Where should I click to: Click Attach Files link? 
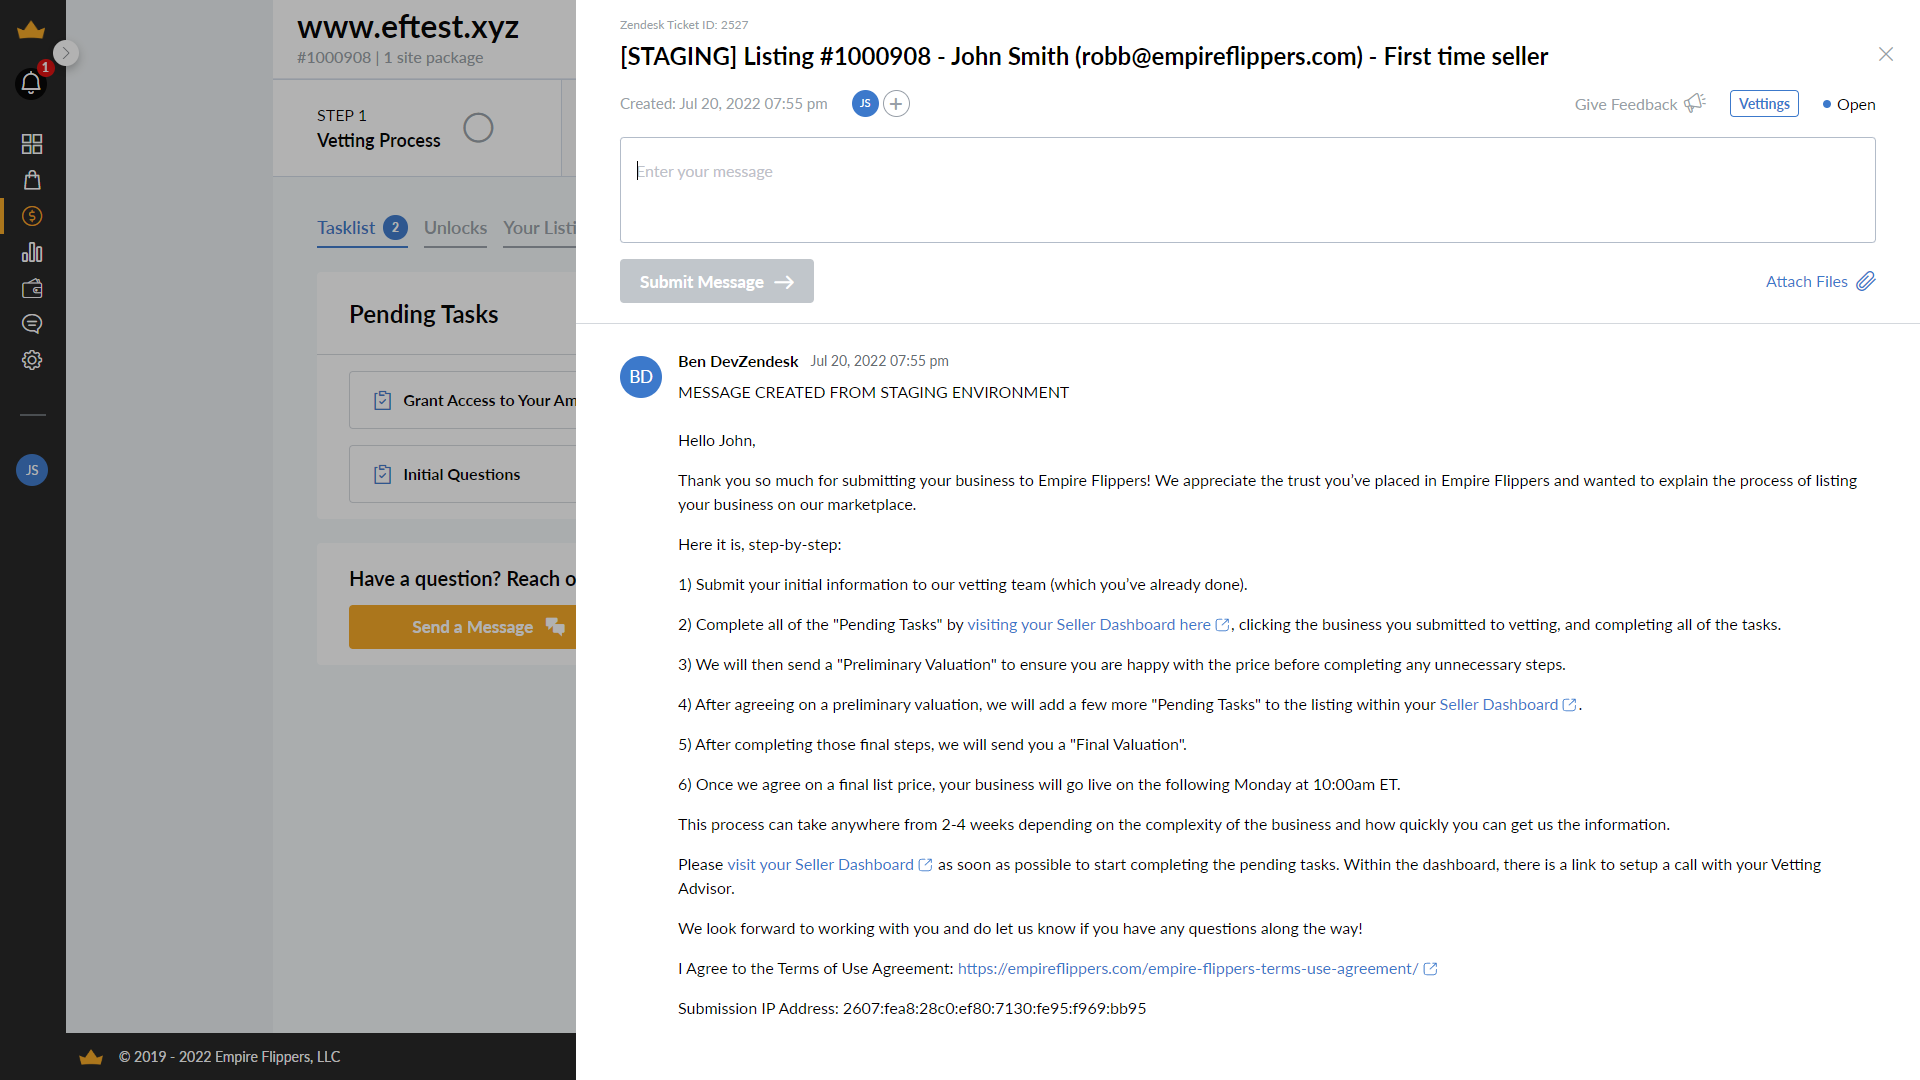tap(1806, 282)
